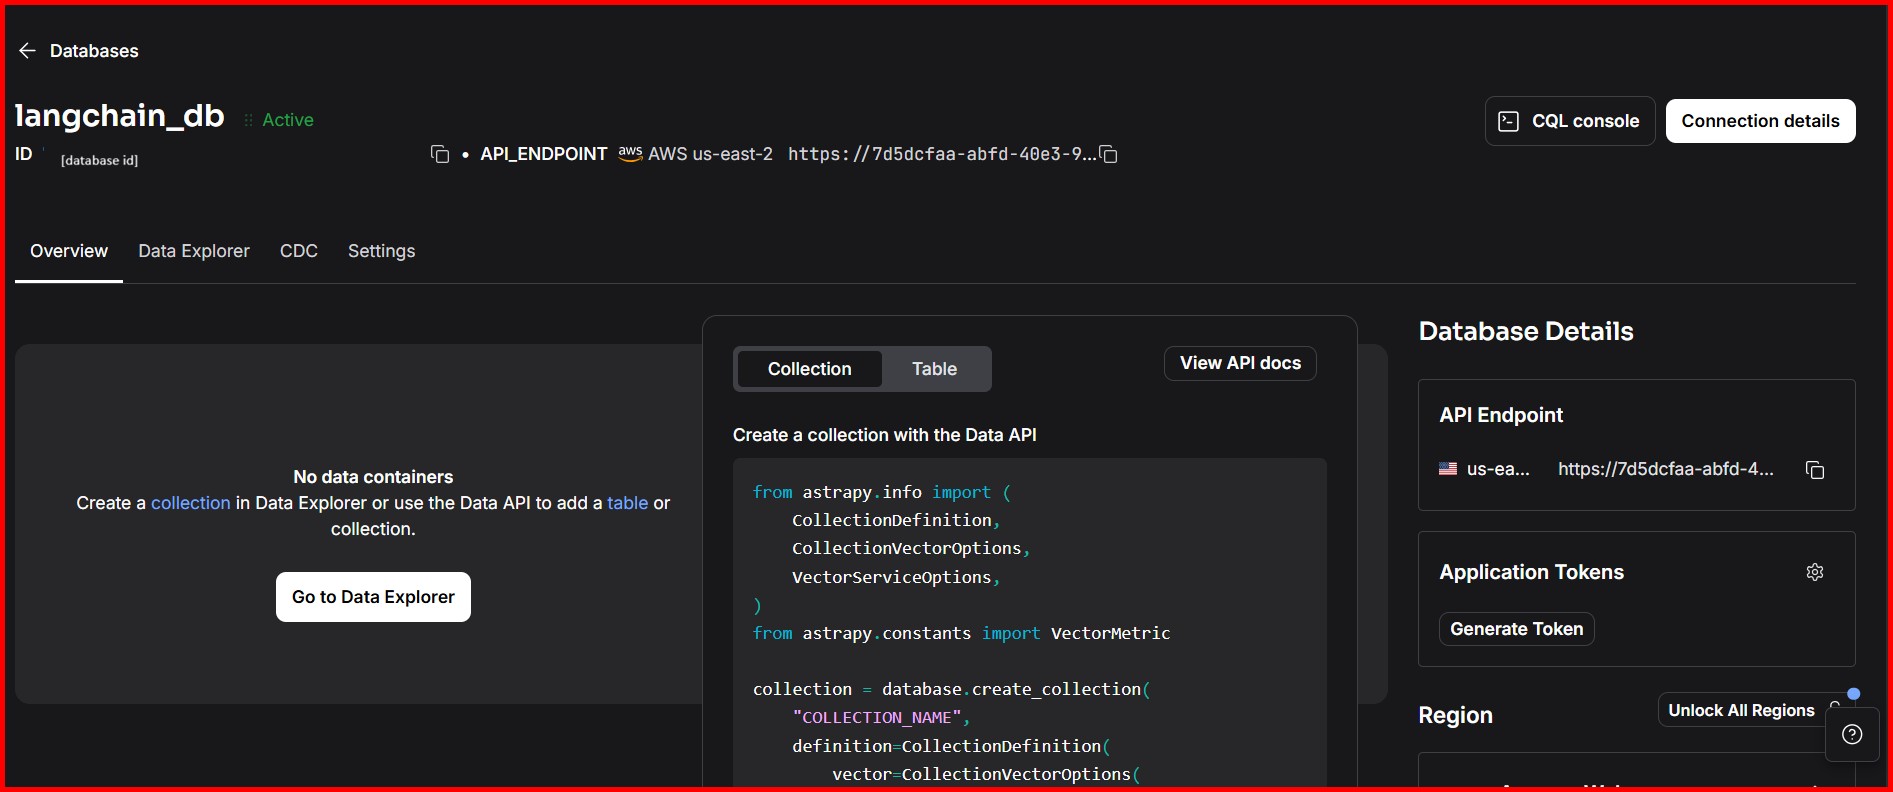Select the Collection toggle option
1893x792 pixels.
pyautogui.click(x=810, y=369)
